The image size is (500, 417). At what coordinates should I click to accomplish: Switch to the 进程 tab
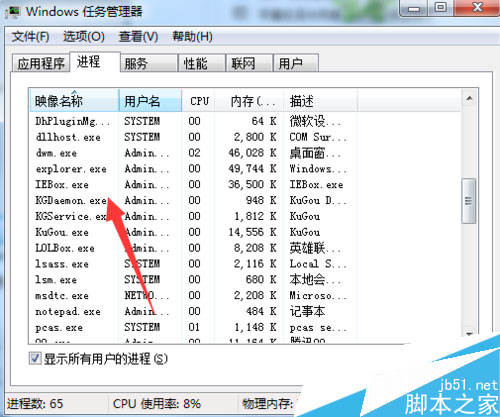tap(95, 62)
